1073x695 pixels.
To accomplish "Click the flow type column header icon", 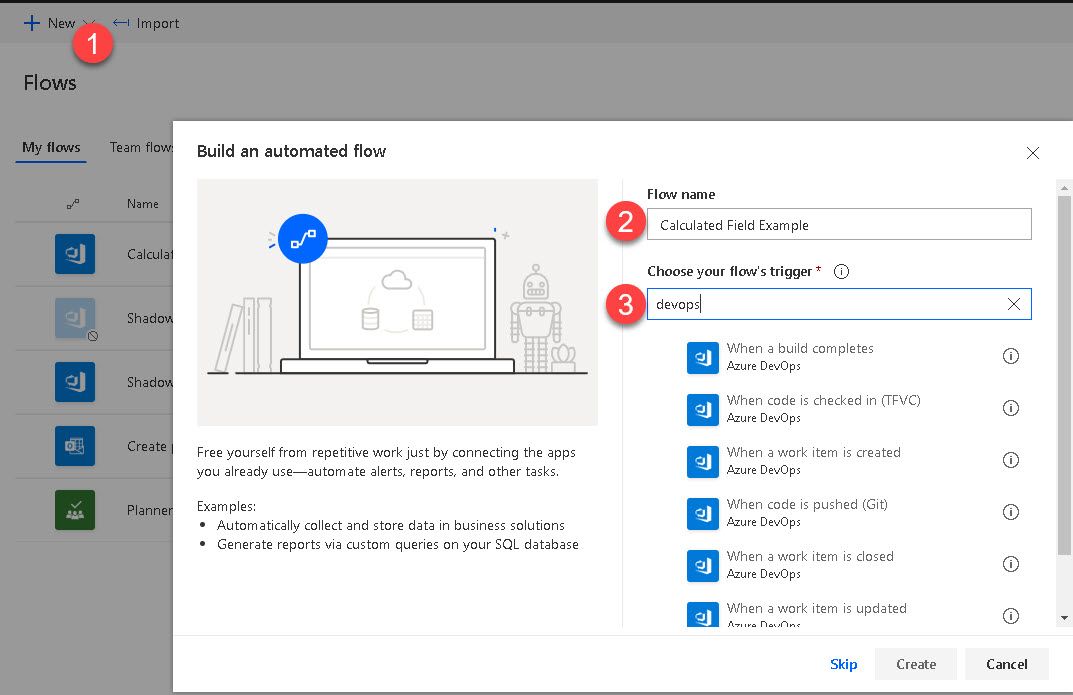I will (73, 204).
